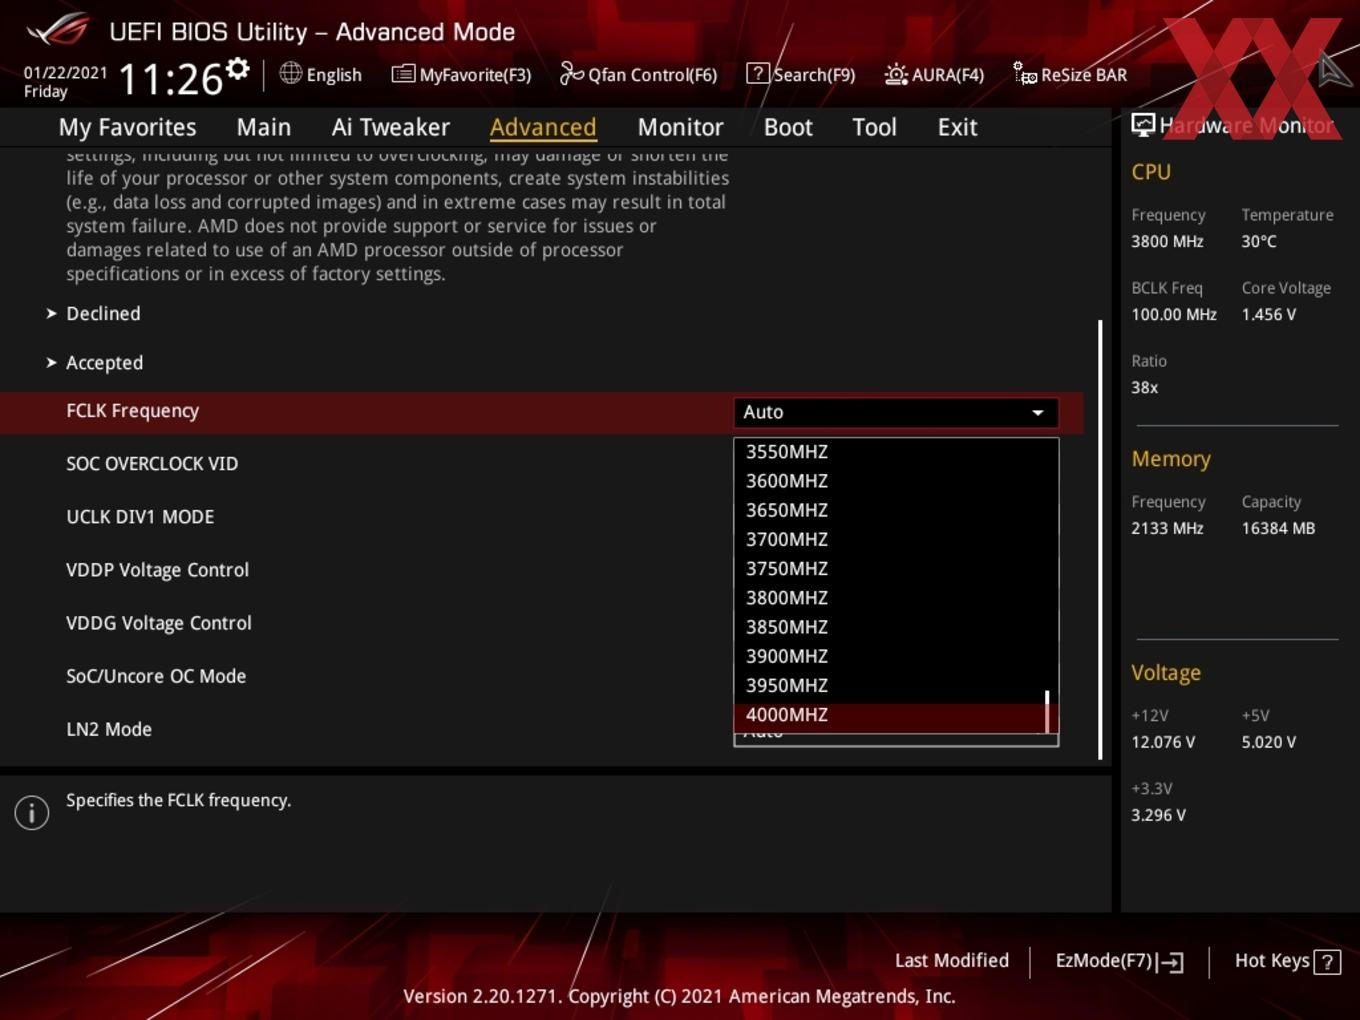Click the 11:26 clock display
The width and height of the screenshot is (1360, 1020).
pos(170,78)
